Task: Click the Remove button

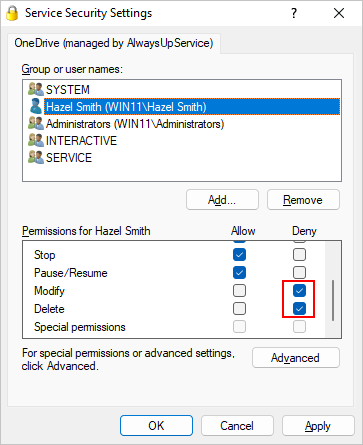Action: coord(303,200)
